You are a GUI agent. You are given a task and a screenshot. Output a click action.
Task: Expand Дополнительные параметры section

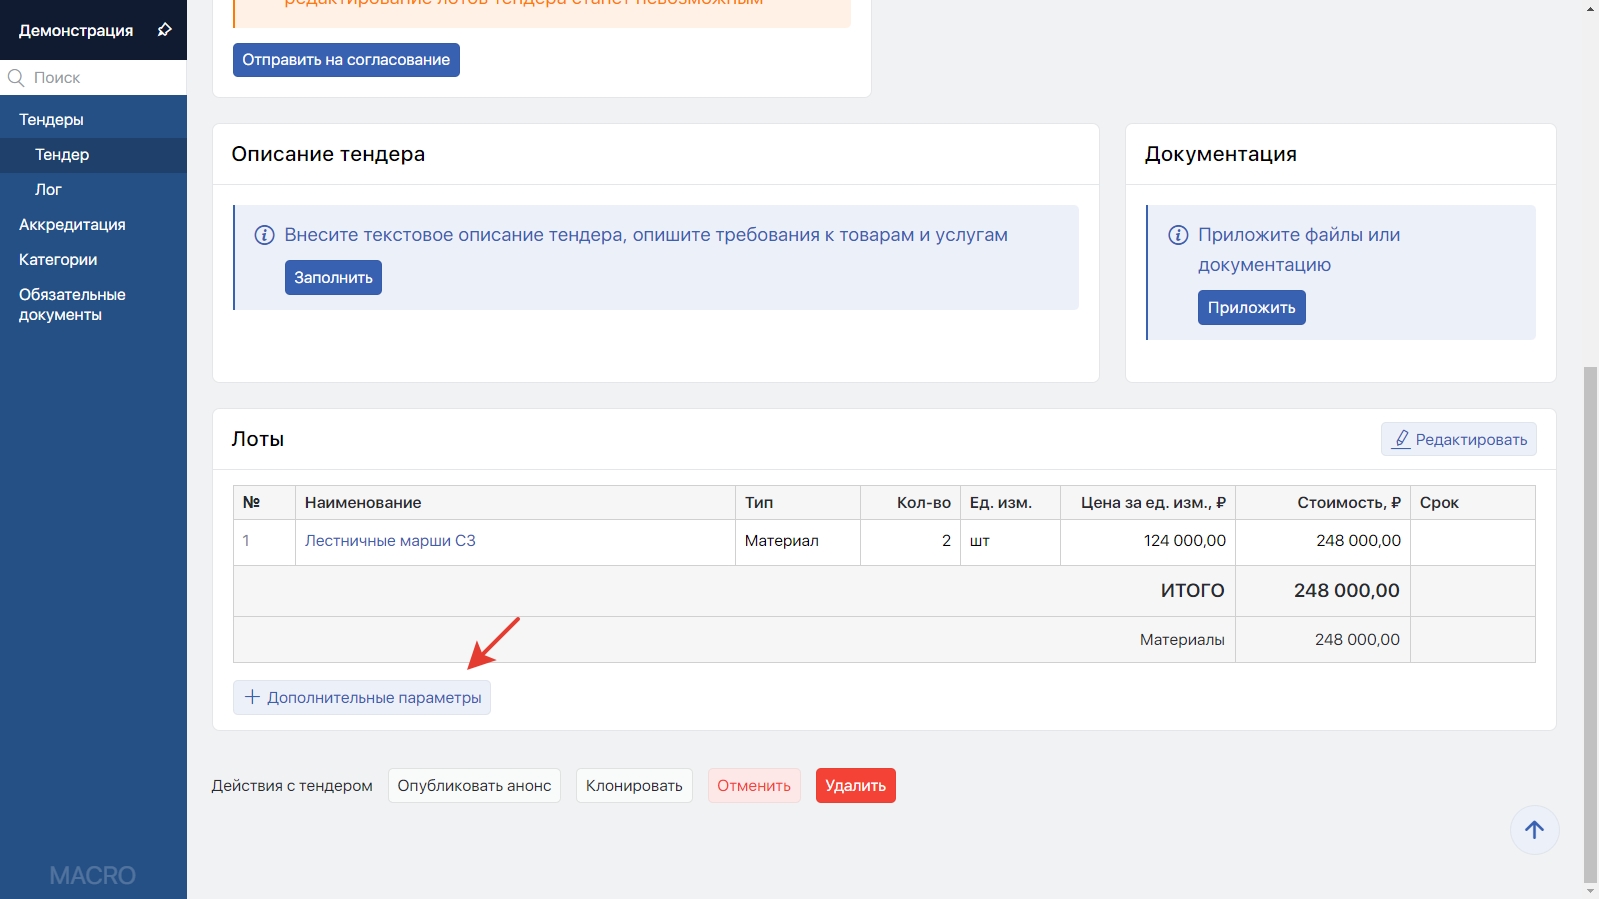[362, 698]
